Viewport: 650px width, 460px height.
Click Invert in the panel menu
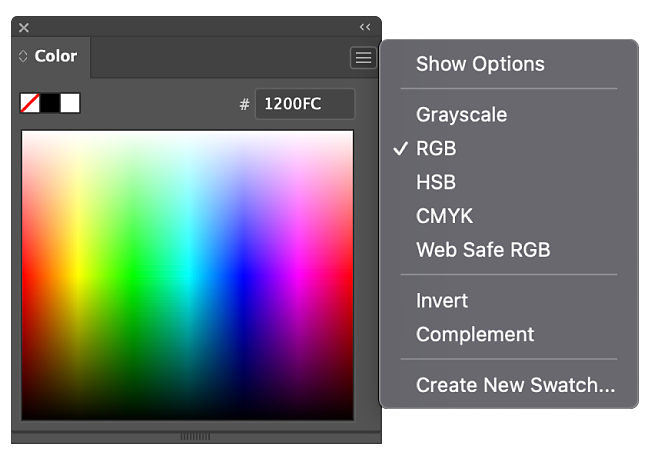(x=442, y=301)
